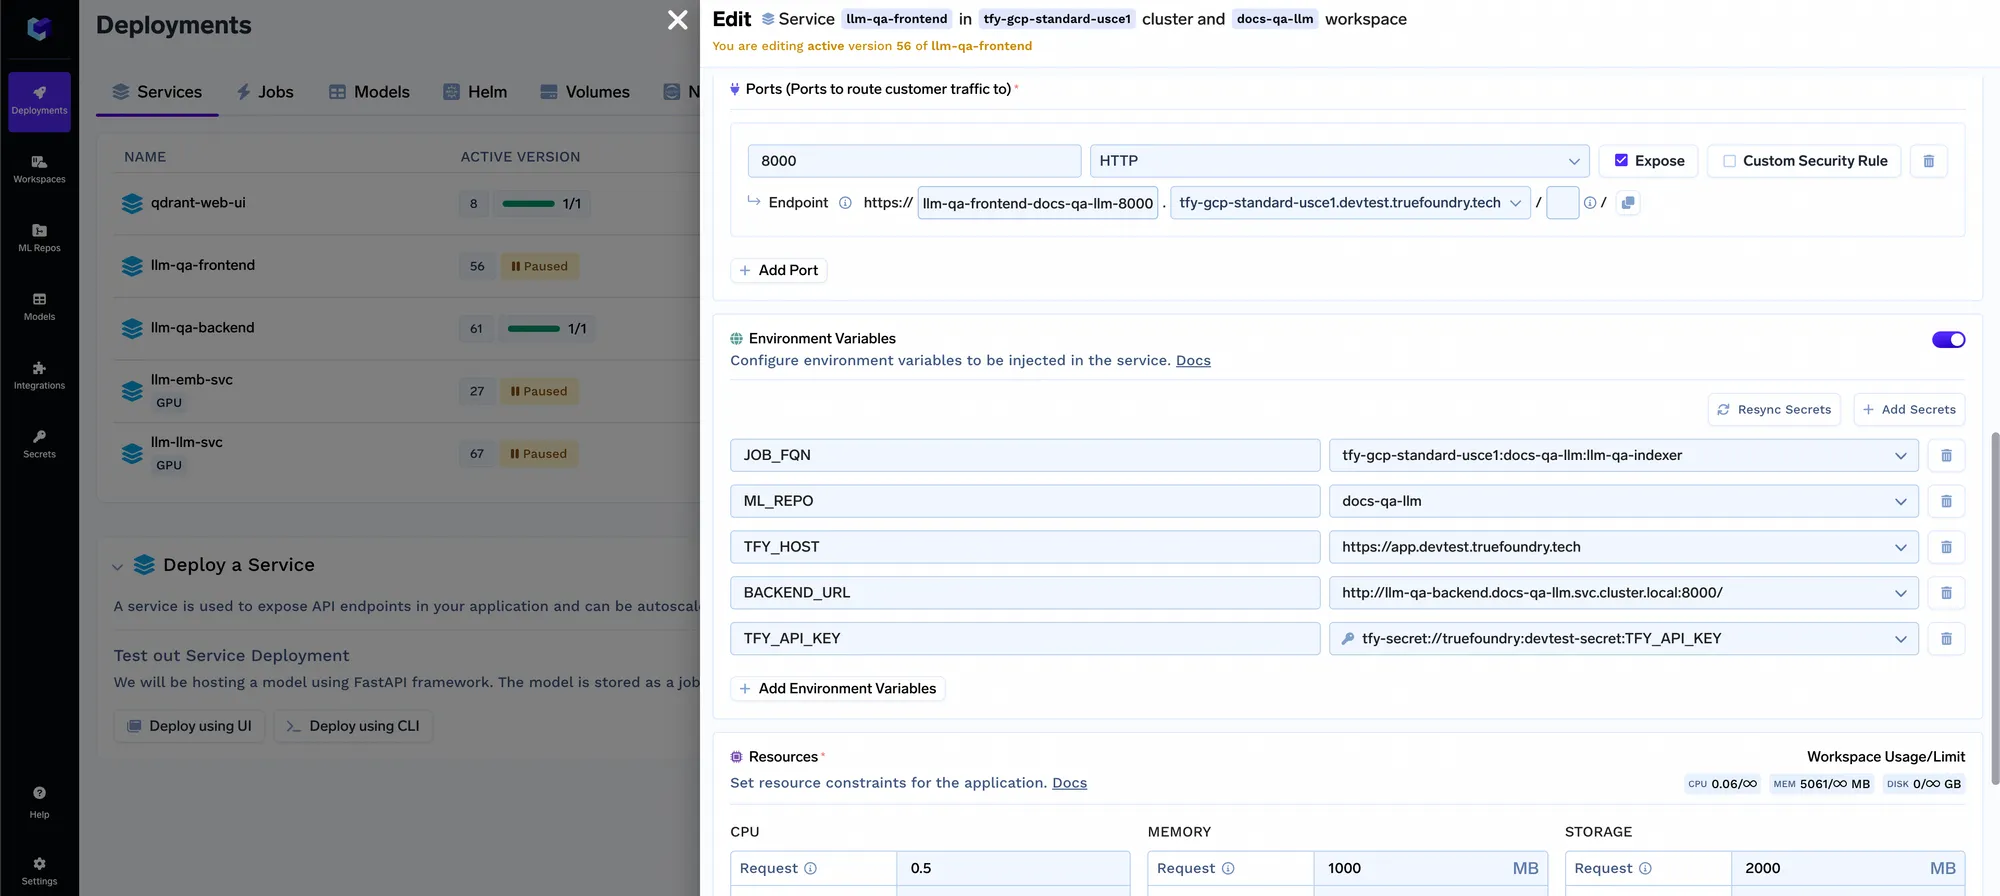
Task: Click the vertical scrollbar in Edit panel
Action: 1994,608
